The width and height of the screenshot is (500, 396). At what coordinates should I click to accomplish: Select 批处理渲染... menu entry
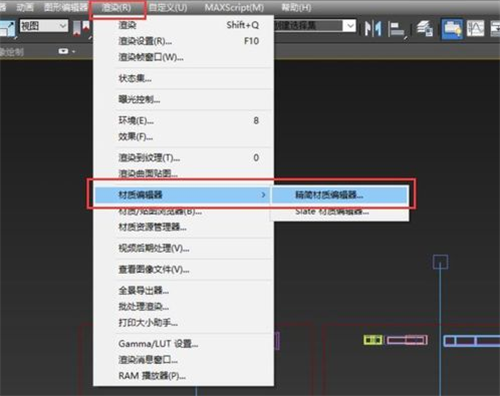184,306
